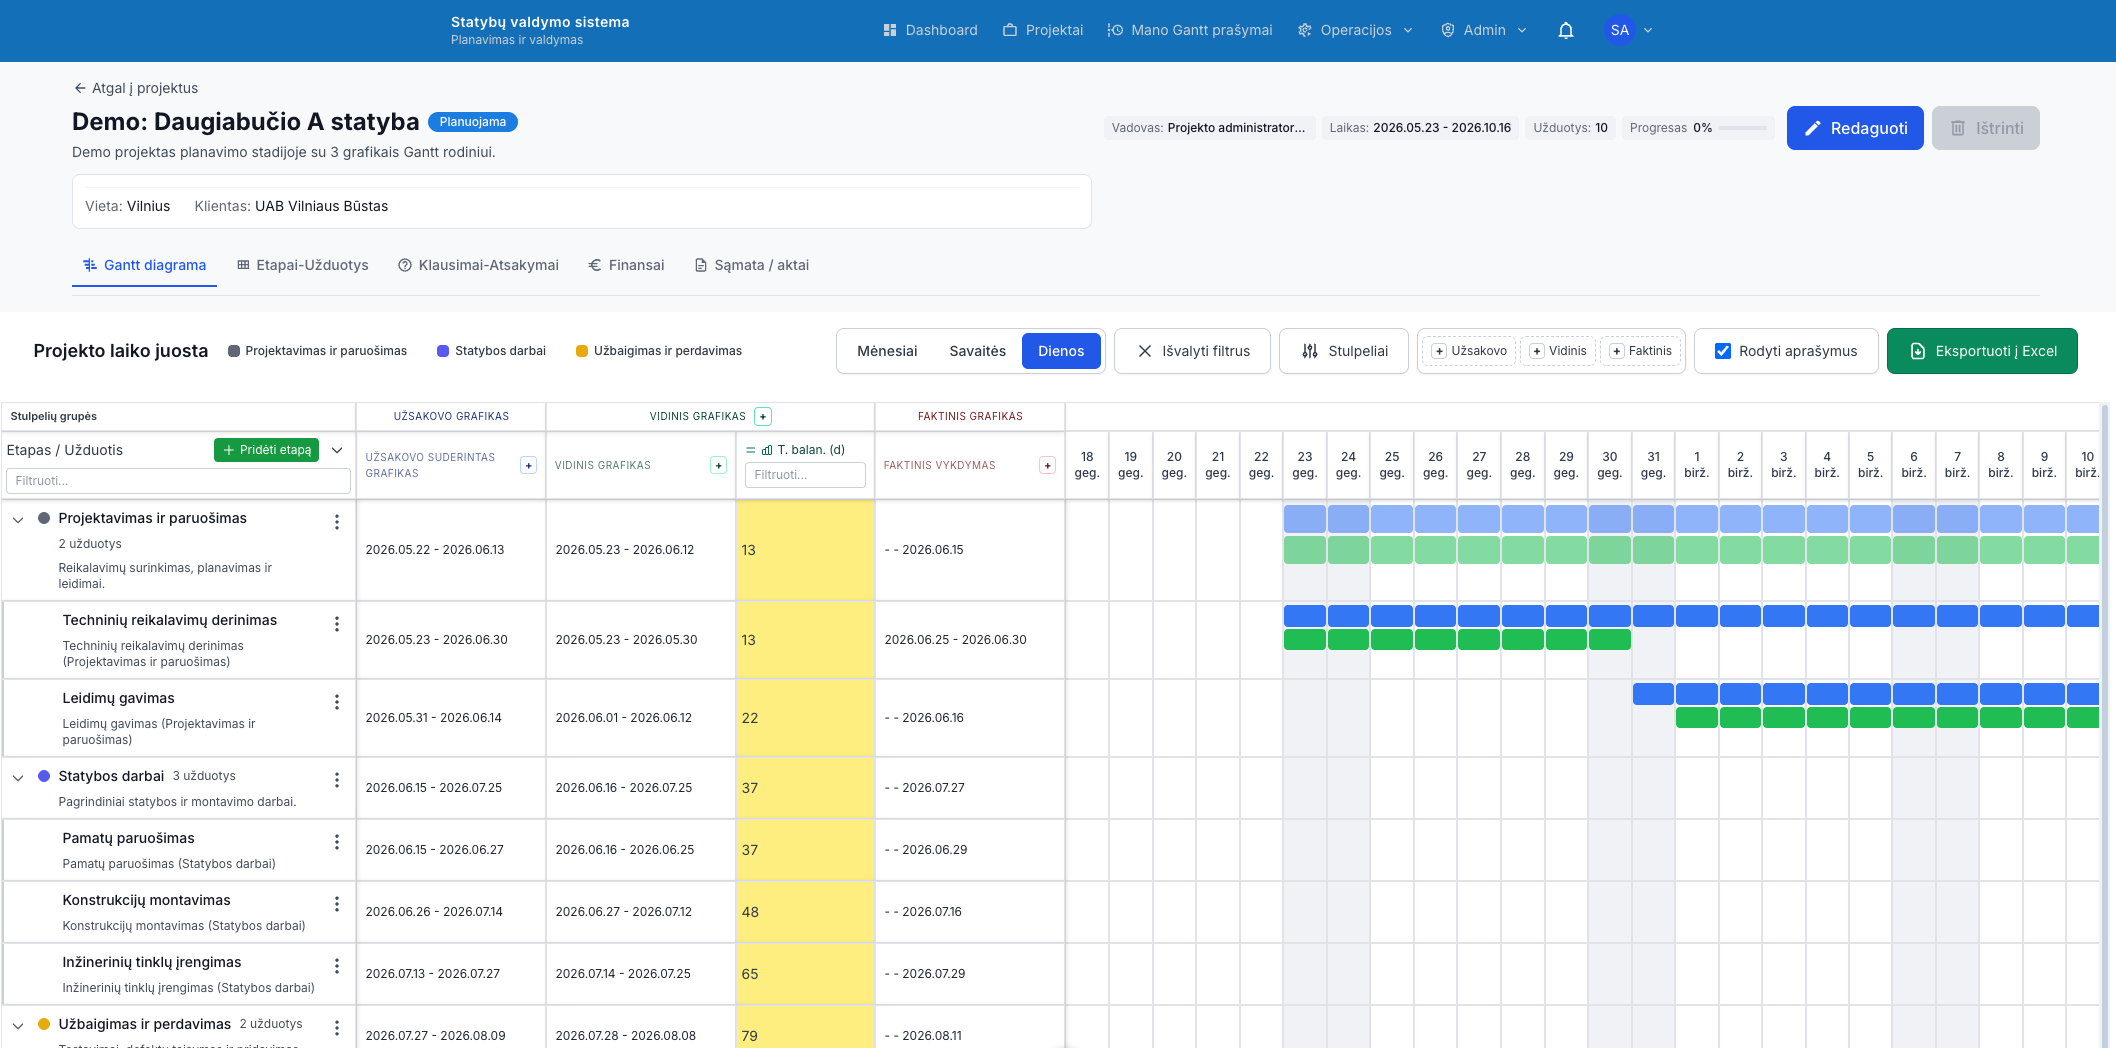Open Dashboard from top navigation

(930, 30)
